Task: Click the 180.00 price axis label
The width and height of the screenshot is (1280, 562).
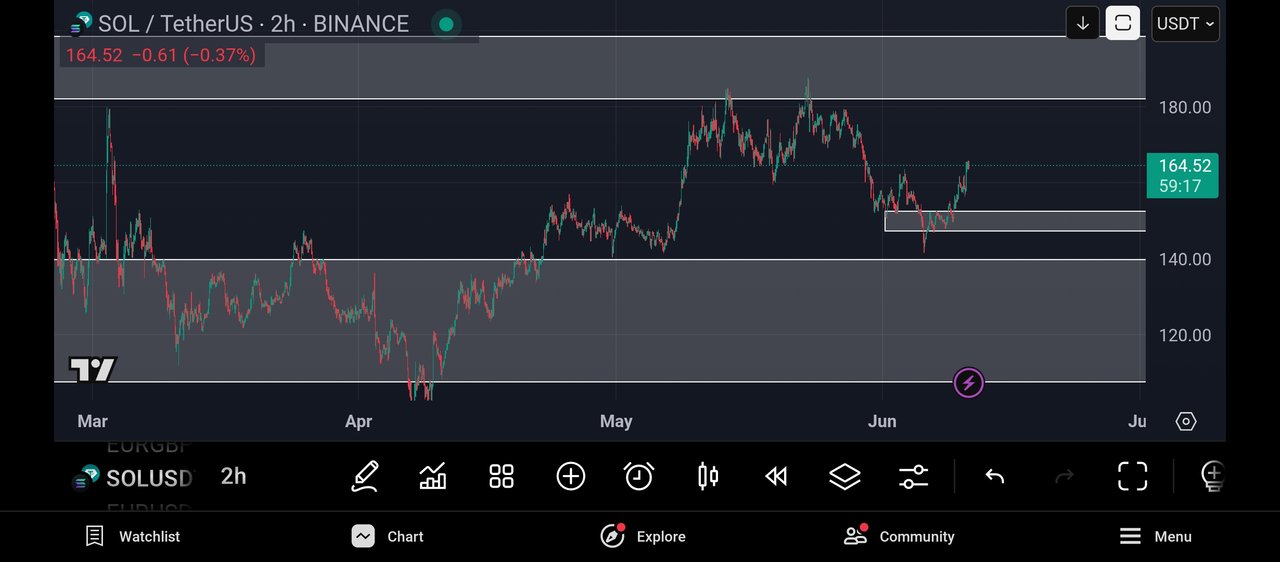Action: (1185, 107)
